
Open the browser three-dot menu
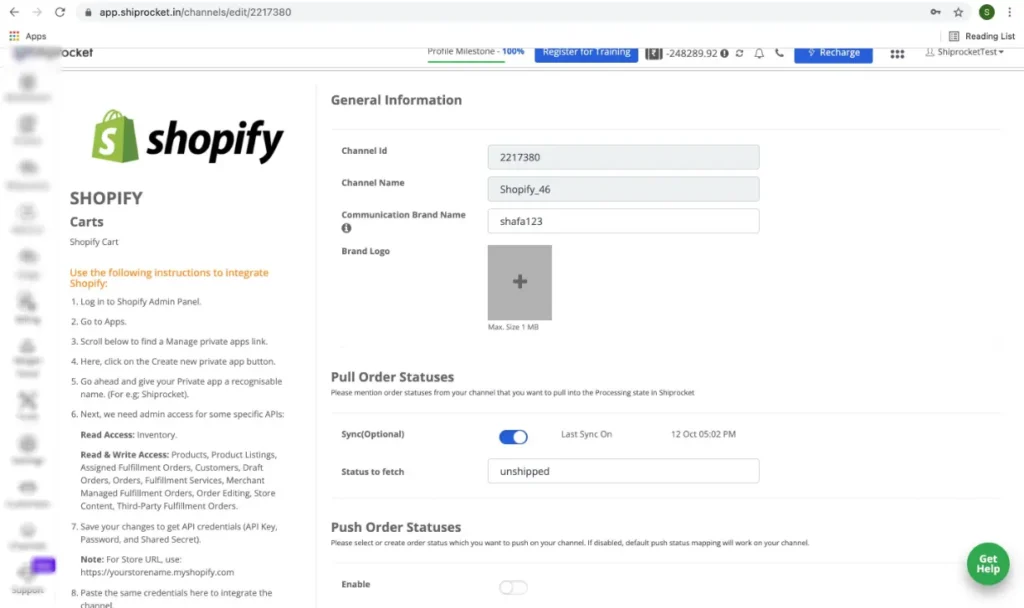pos(1009,12)
